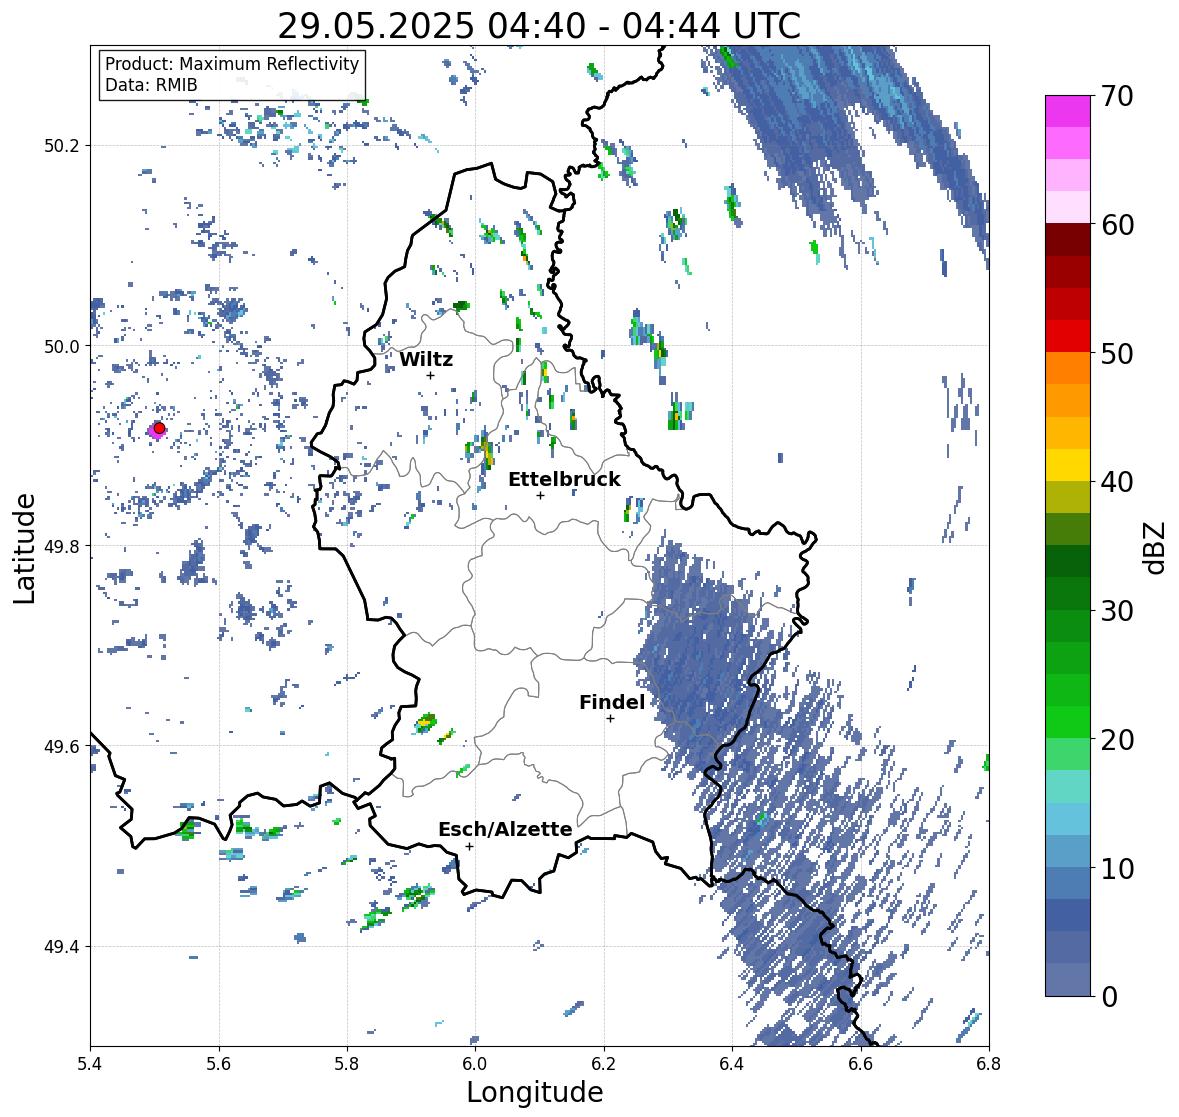Click the 6.2 longitude tick label

click(604, 1064)
